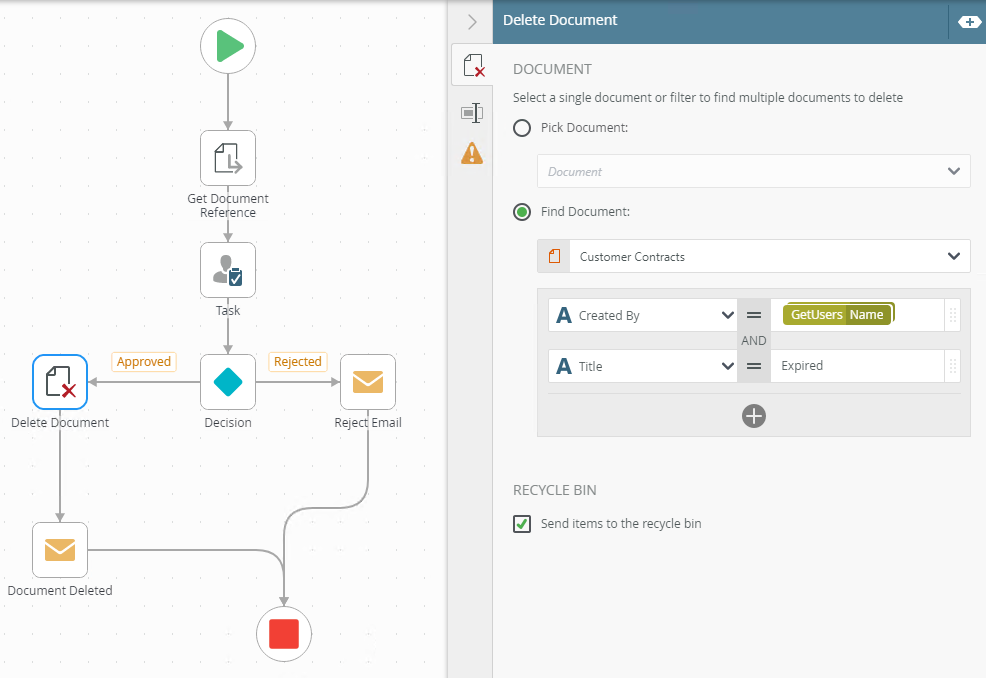
Task: Click the red End node
Action: (284, 633)
